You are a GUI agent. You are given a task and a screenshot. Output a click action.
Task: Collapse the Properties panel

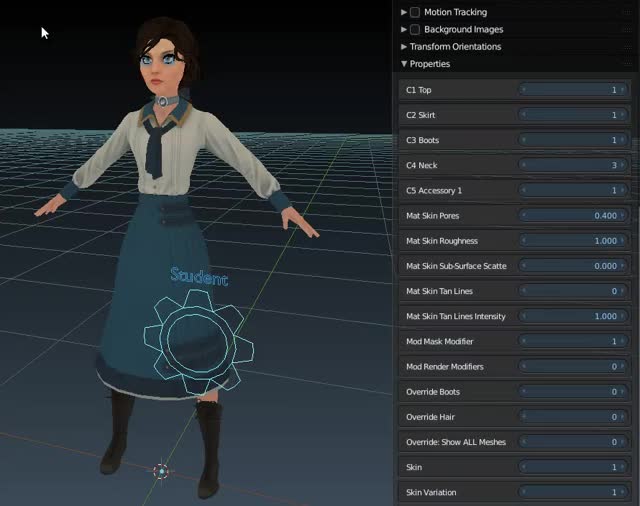pyautogui.click(x=404, y=64)
